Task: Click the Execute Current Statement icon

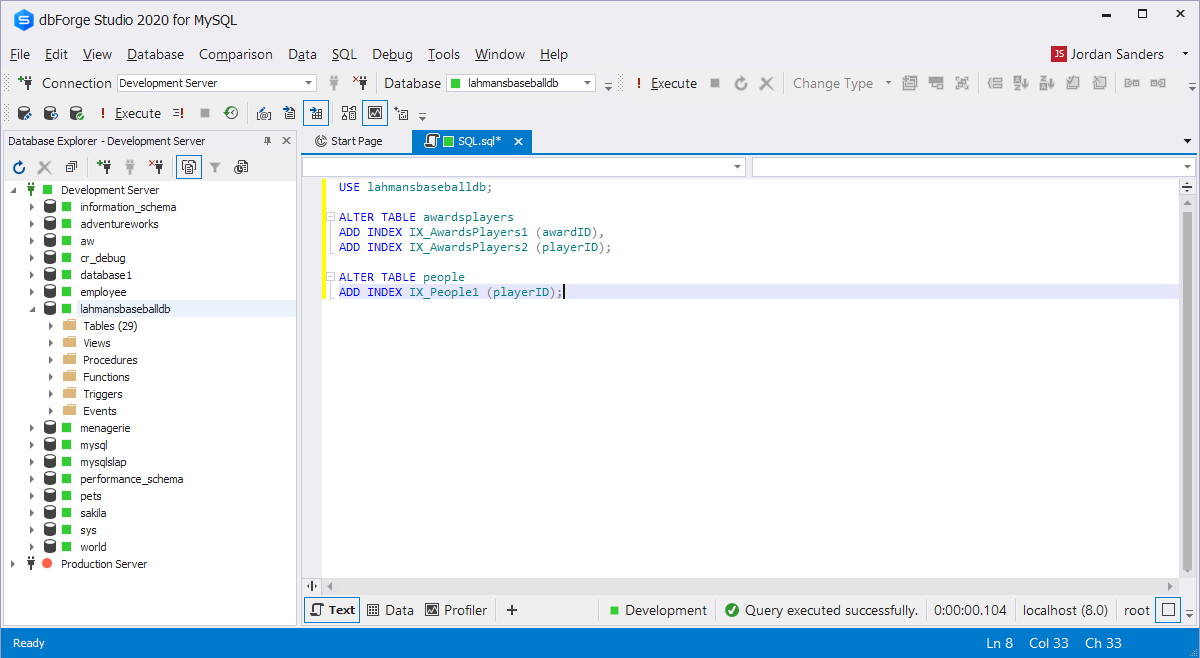Action: pos(178,113)
